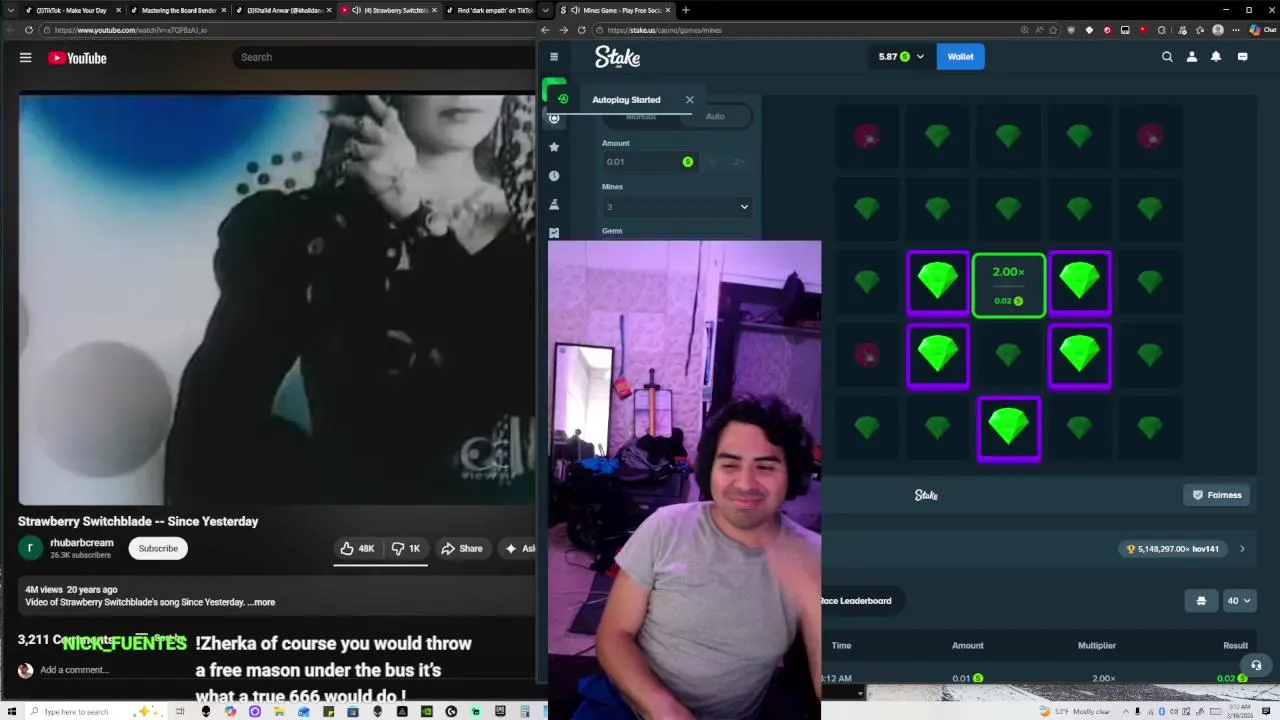This screenshot has width=1280, height=720.
Task: Dislike the video (1K)
Action: pos(405,548)
